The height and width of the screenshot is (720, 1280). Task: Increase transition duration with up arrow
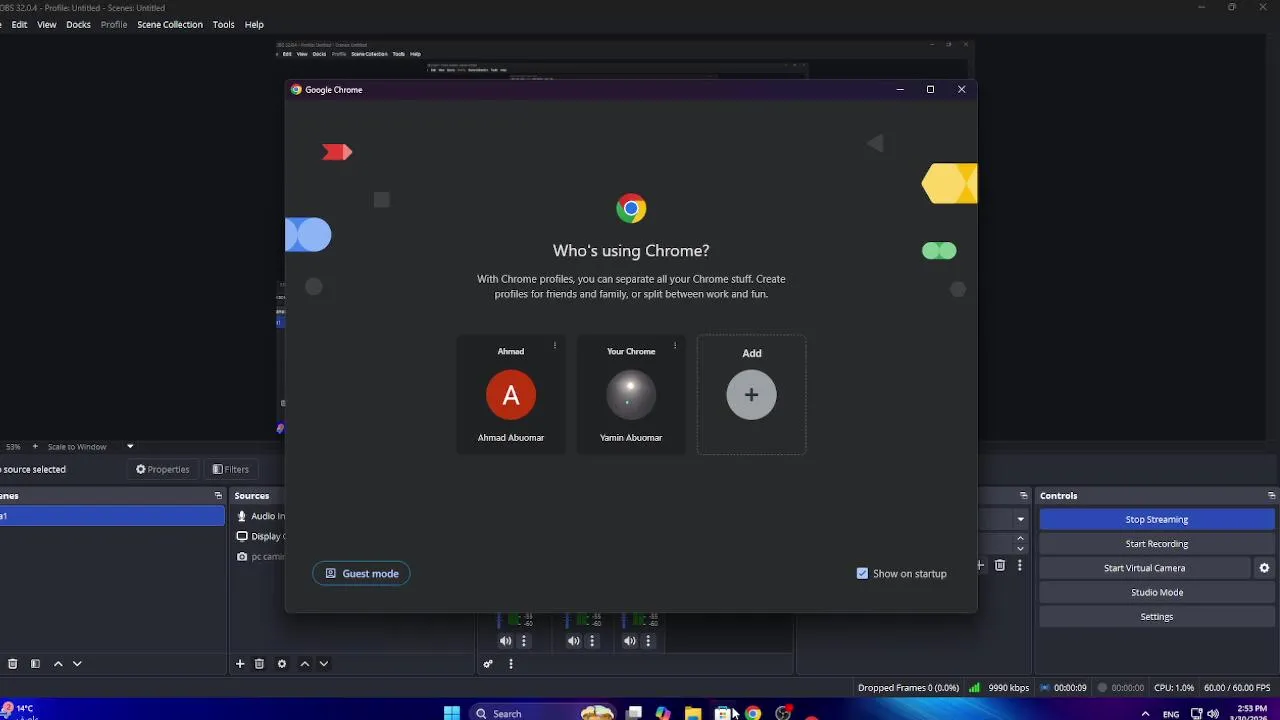(1020, 538)
